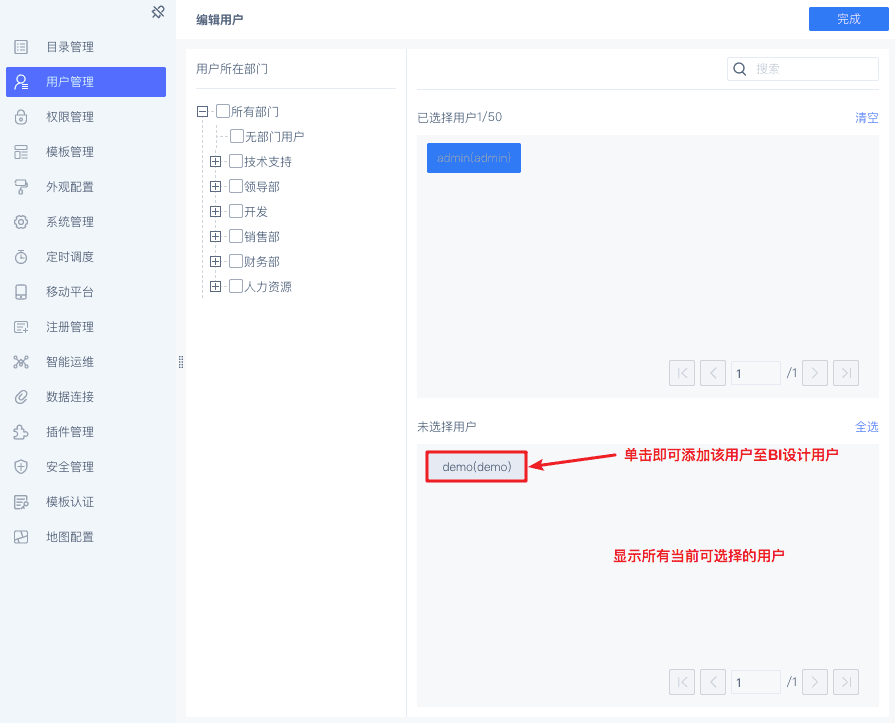Image resolution: width=895 pixels, height=723 pixels.
Task: Open 模板管理 menu item
Action: coord(86,152)
